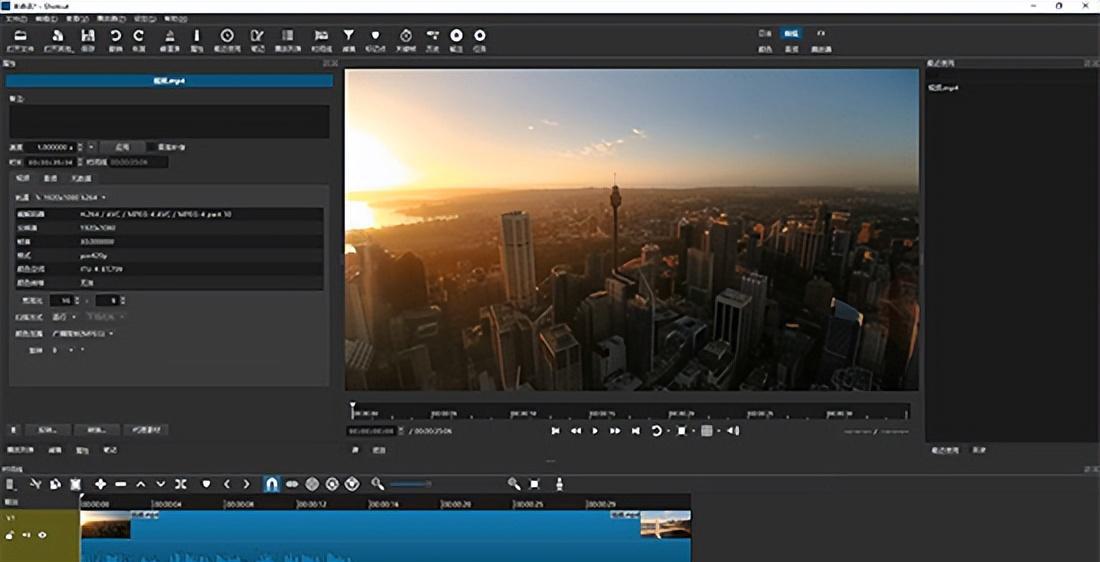Overwrite clip with down chevron icon

pyautogui.click(x=161, y=484)
